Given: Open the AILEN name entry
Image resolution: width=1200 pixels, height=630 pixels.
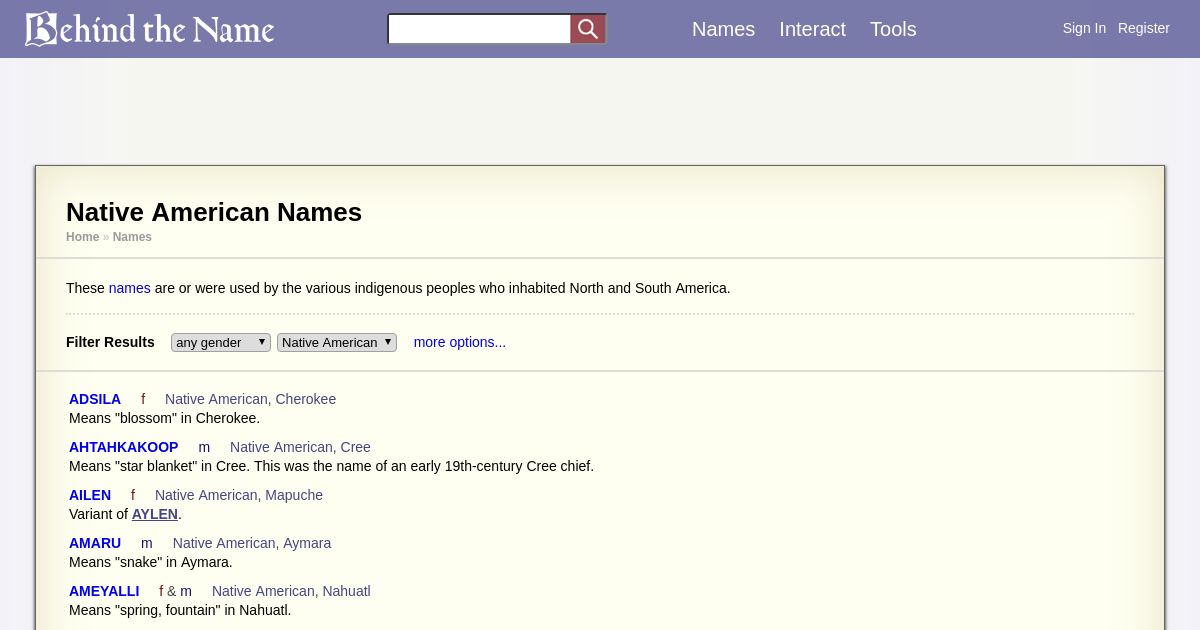Looking at the screenshot, I should click(x=90, y=495).
